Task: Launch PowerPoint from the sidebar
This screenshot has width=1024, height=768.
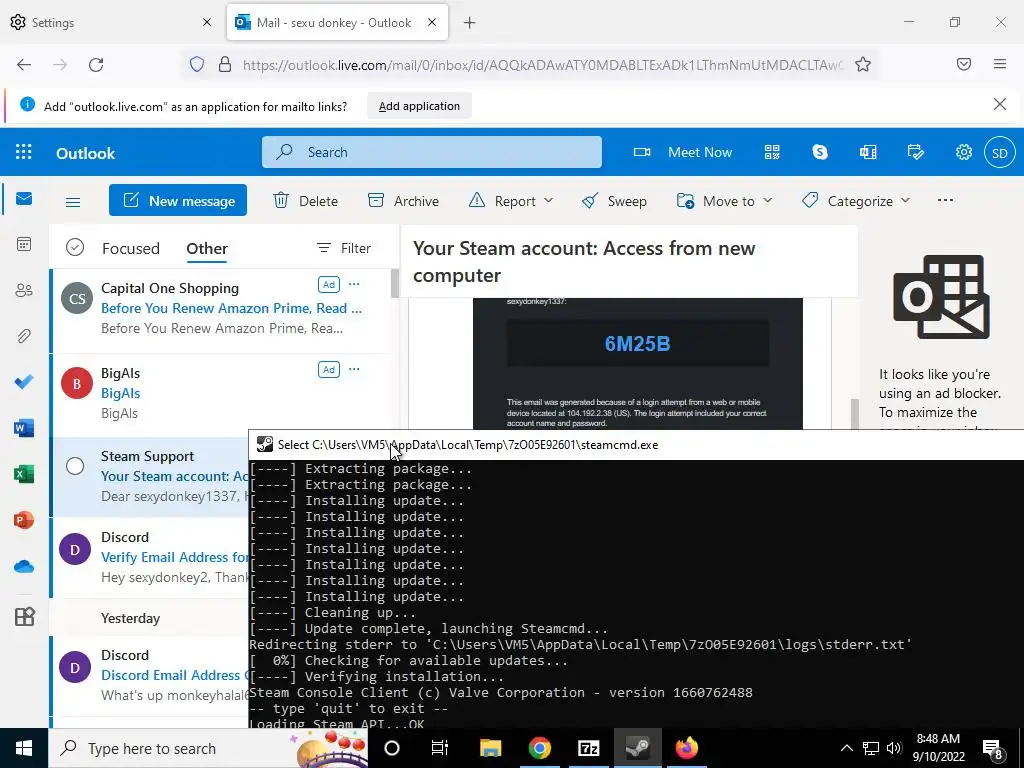Action: 24,520
